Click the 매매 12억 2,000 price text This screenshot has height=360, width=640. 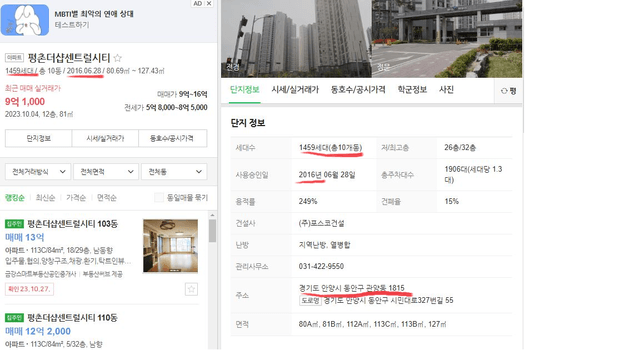pos(38,331)
